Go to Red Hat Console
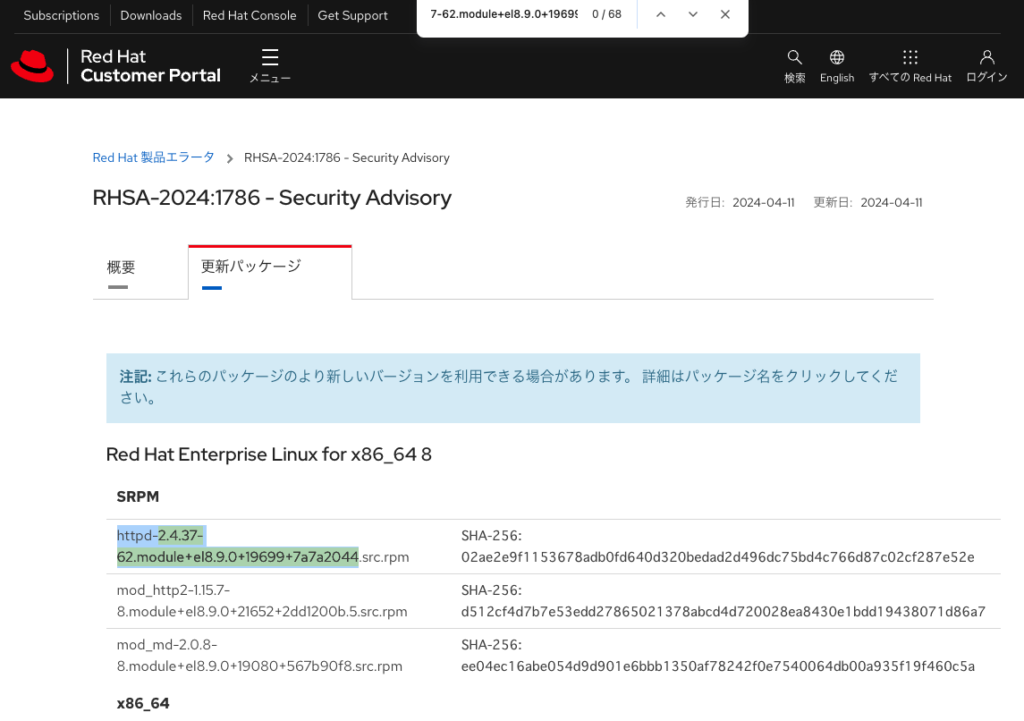 [x=248, y=15]
